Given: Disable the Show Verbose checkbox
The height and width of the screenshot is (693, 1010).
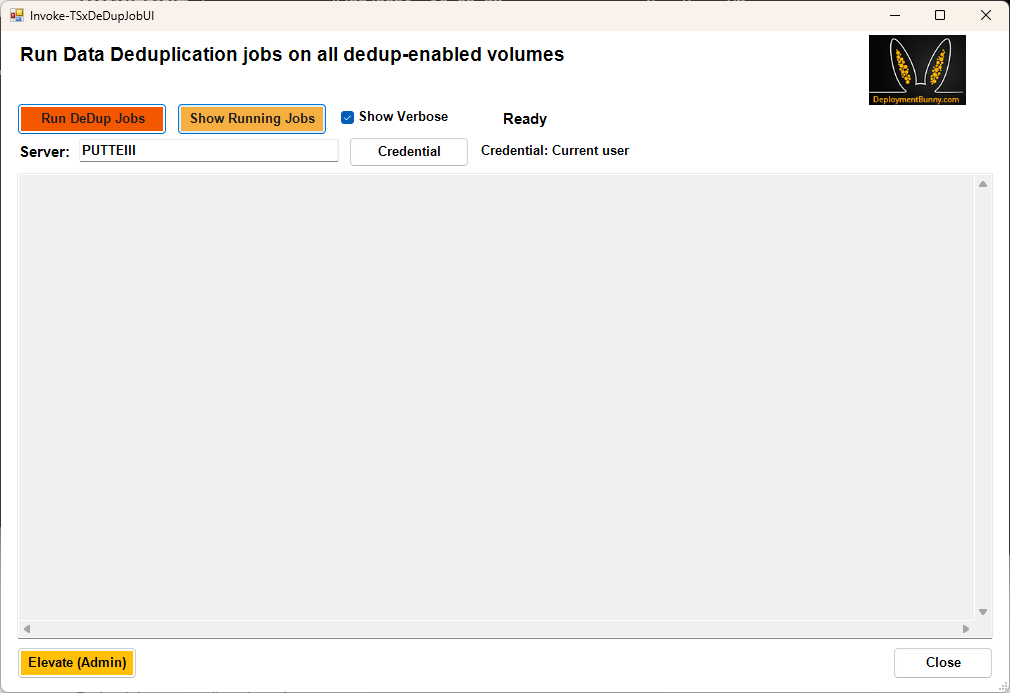Looking at the screenshot, I should pyautogui.click(x=347, y=117).
